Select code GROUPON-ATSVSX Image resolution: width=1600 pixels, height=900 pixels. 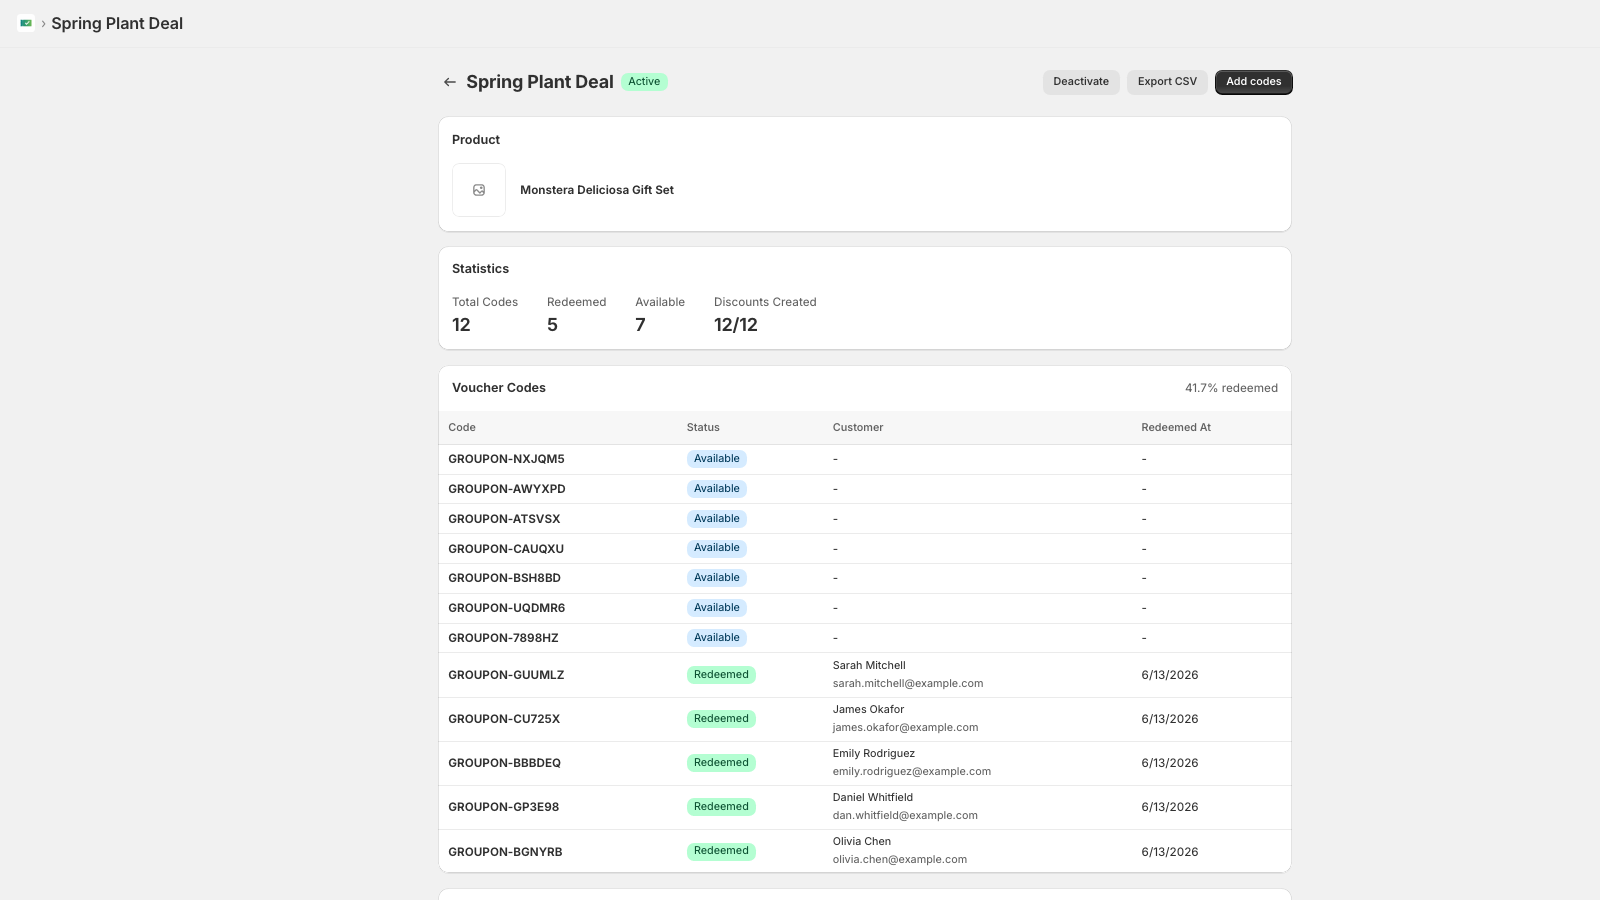pyautogui.click(x=504, y=519)
